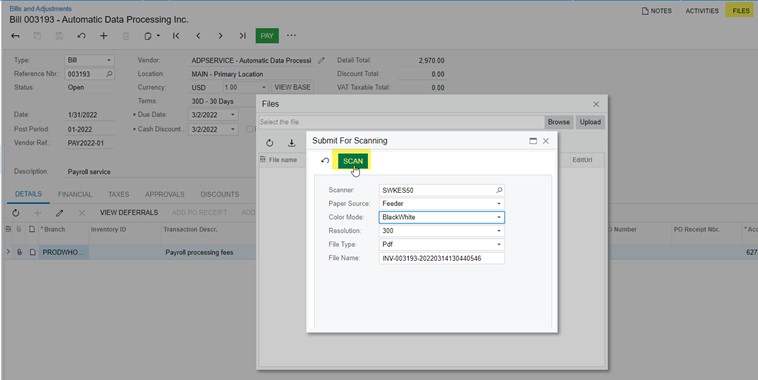Go to the previous record
Image resolution: width=758 pixels, height=380 pixels.
[198, 36]
